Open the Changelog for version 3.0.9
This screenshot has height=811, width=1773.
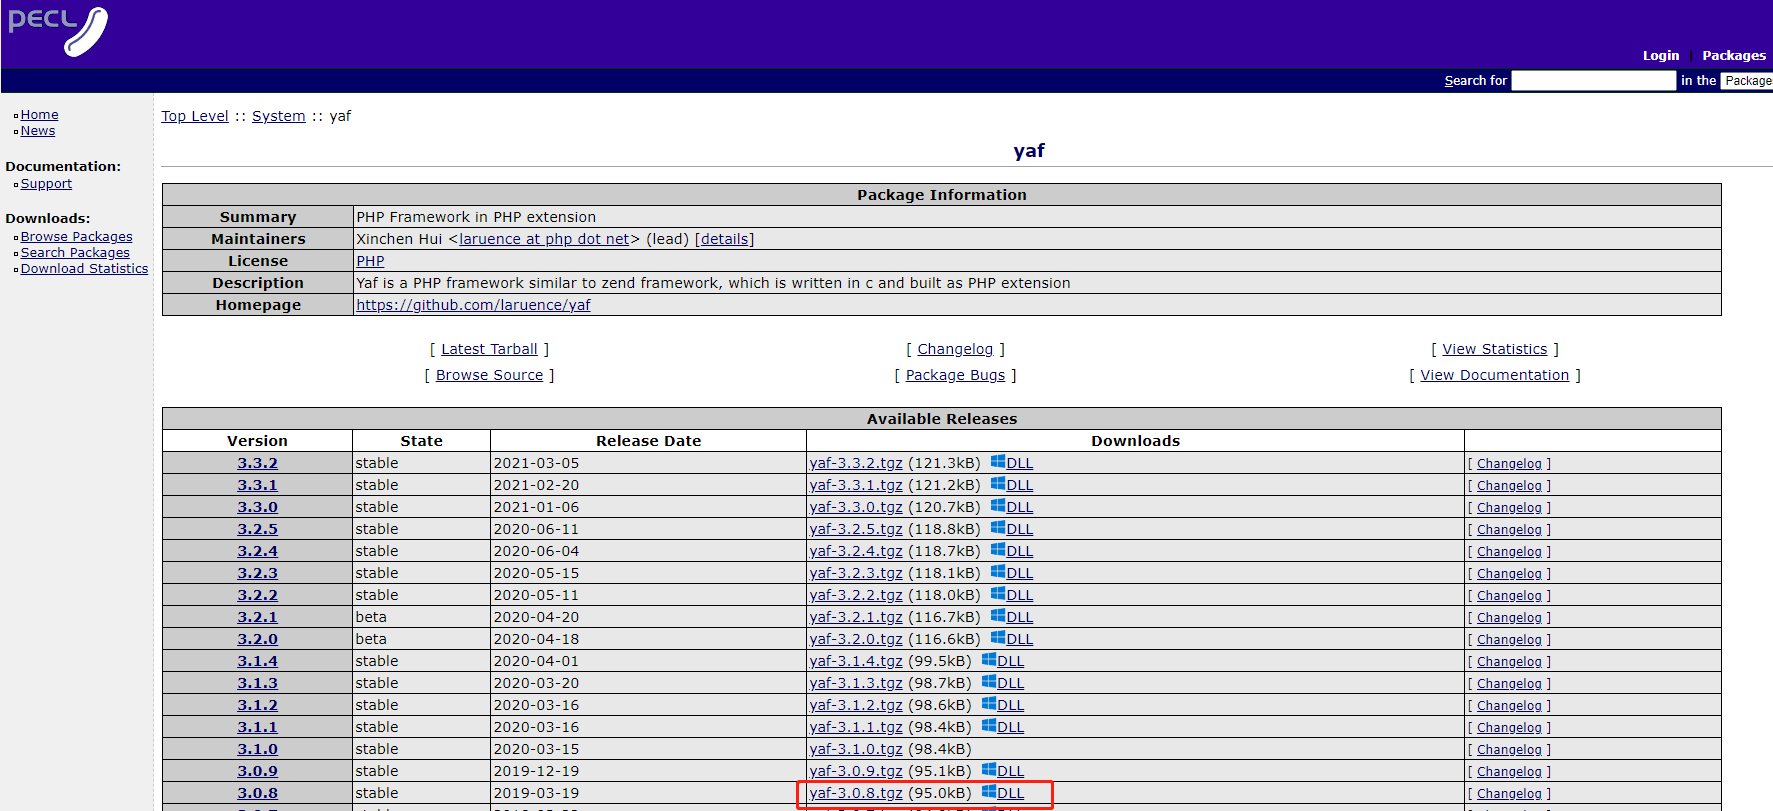[1509, 772]
